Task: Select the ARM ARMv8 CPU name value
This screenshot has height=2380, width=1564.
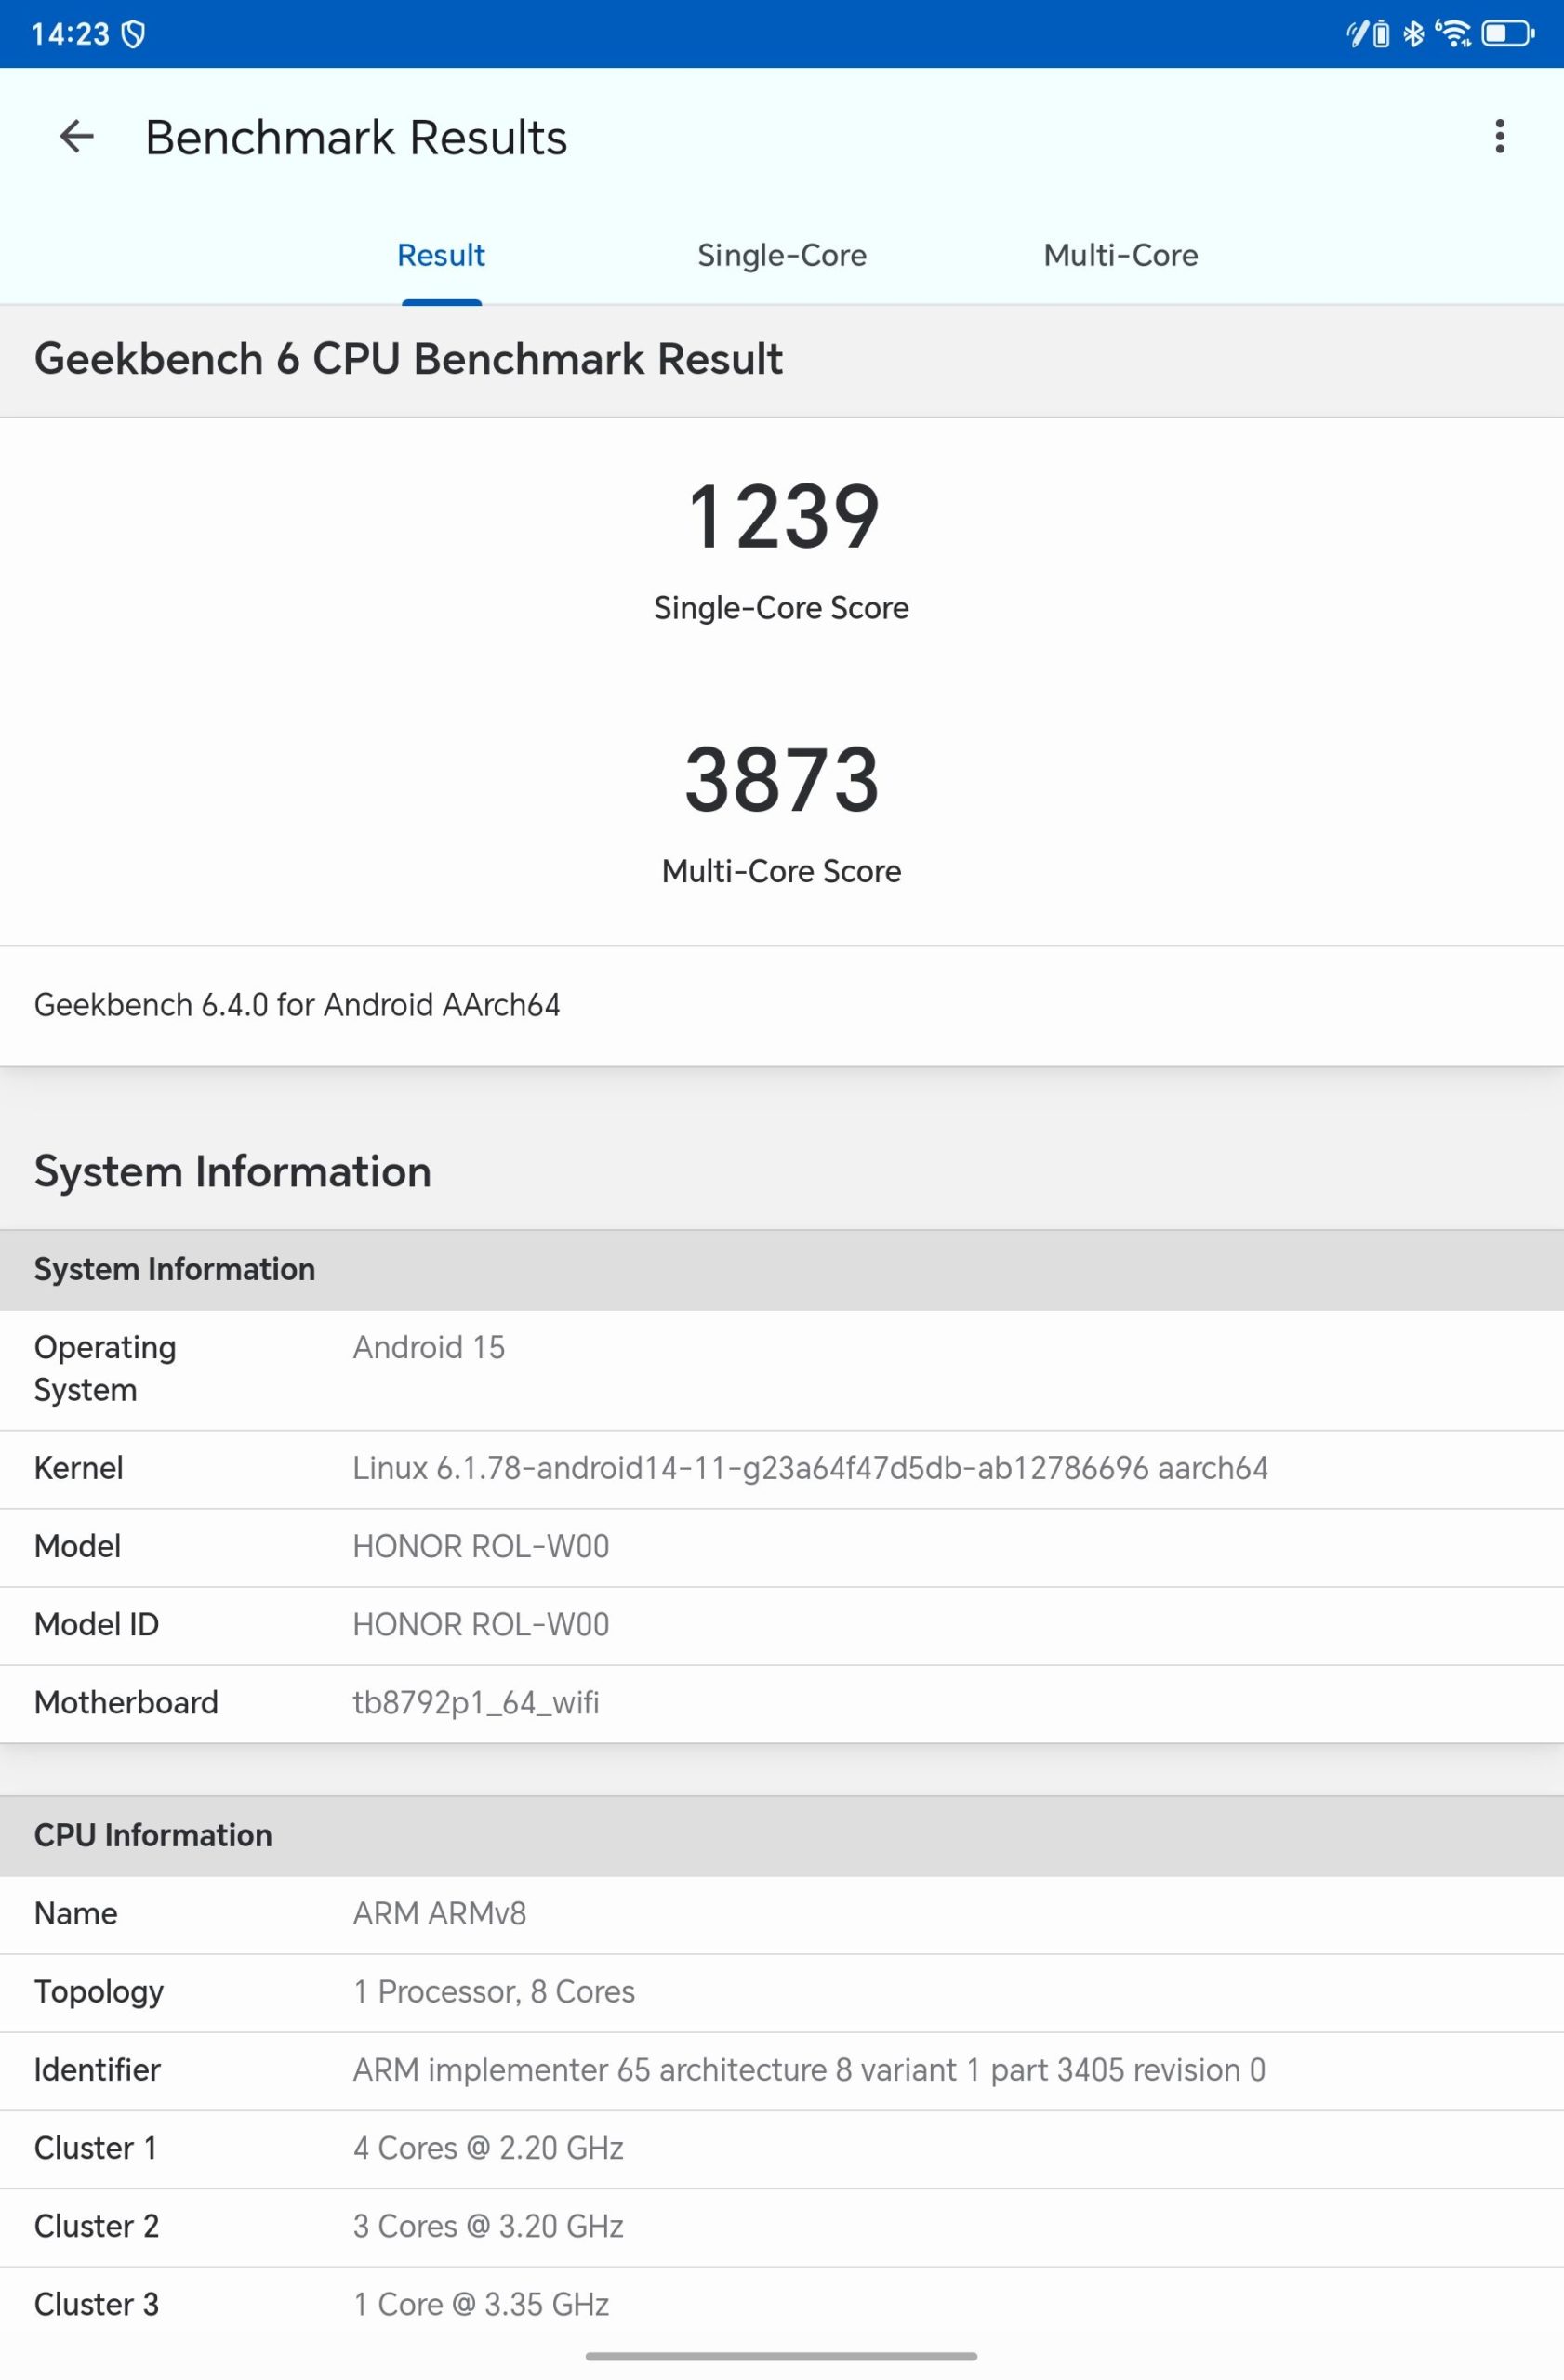Action: pyautogui.click(x=440, y=1914)
